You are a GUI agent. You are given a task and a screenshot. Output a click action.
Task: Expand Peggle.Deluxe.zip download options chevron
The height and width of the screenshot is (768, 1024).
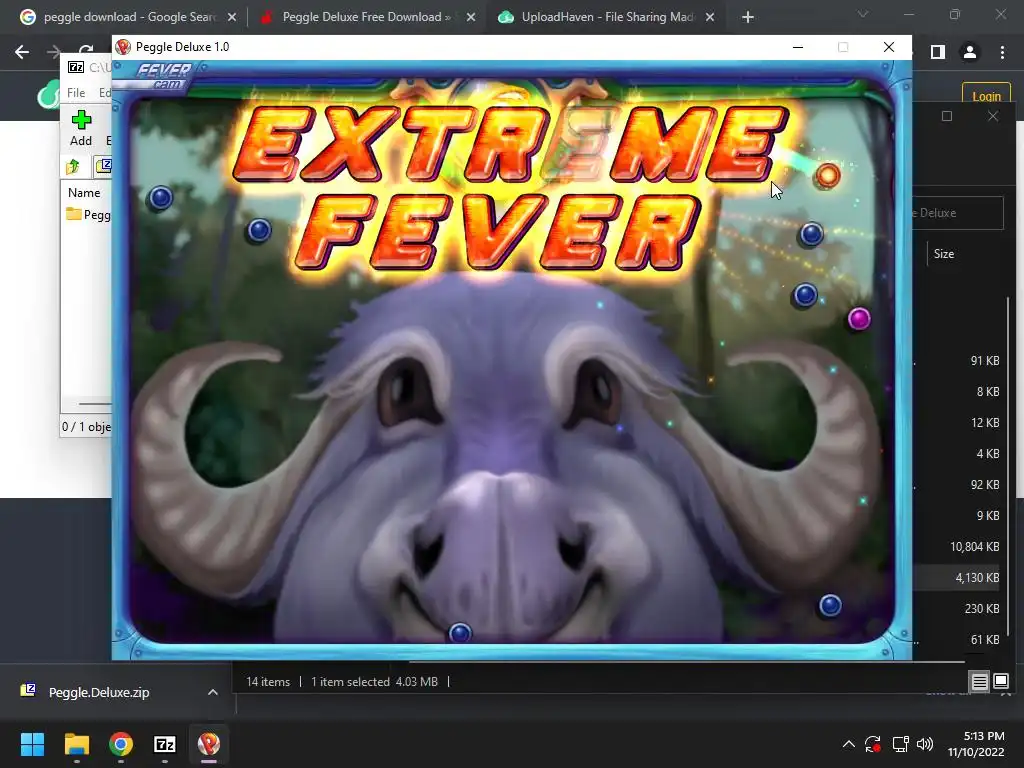[213, 692]
